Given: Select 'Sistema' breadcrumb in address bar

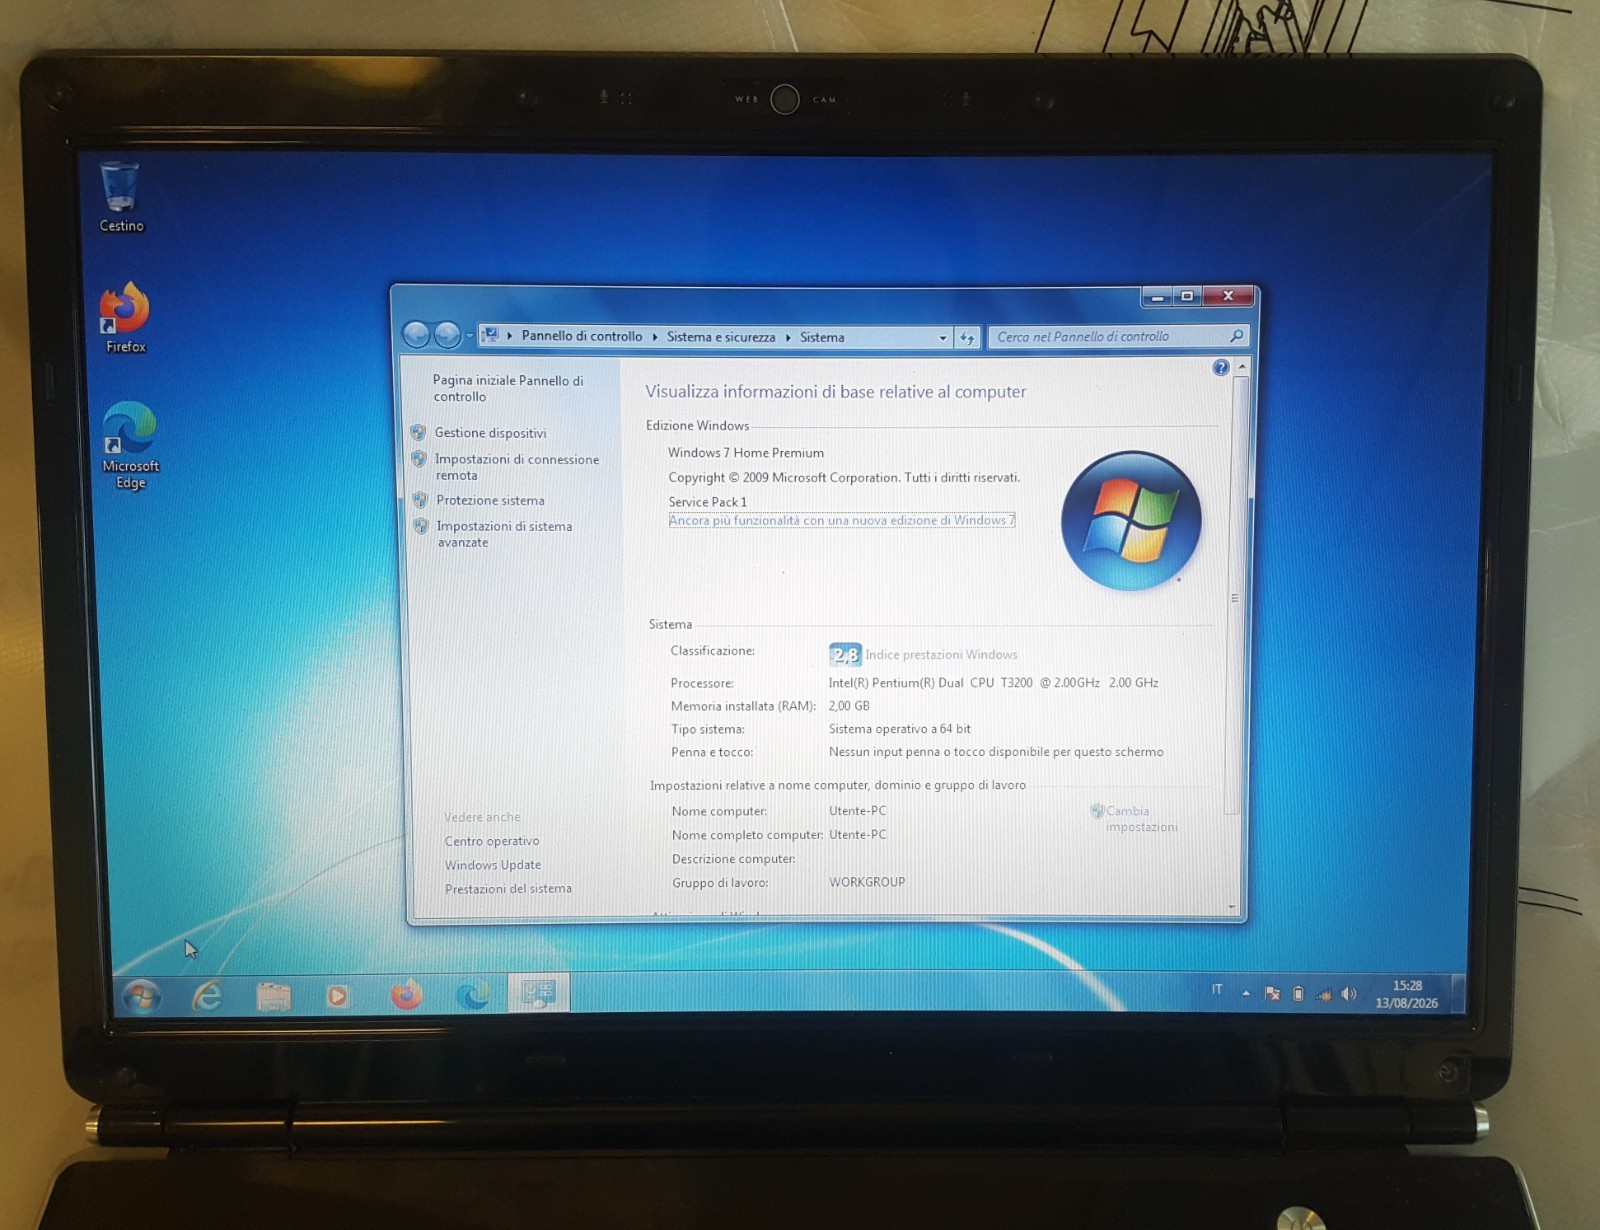Looking at the screenshot, I should [822, 337].
